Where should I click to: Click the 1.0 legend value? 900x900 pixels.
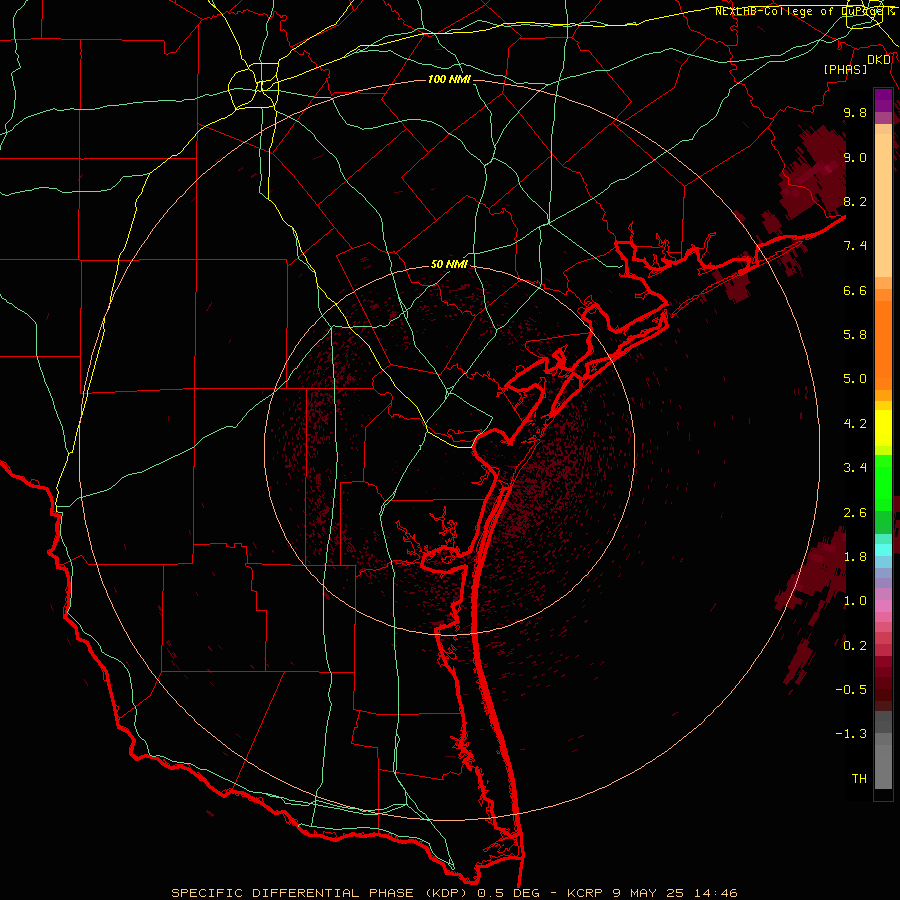point(855,601)
